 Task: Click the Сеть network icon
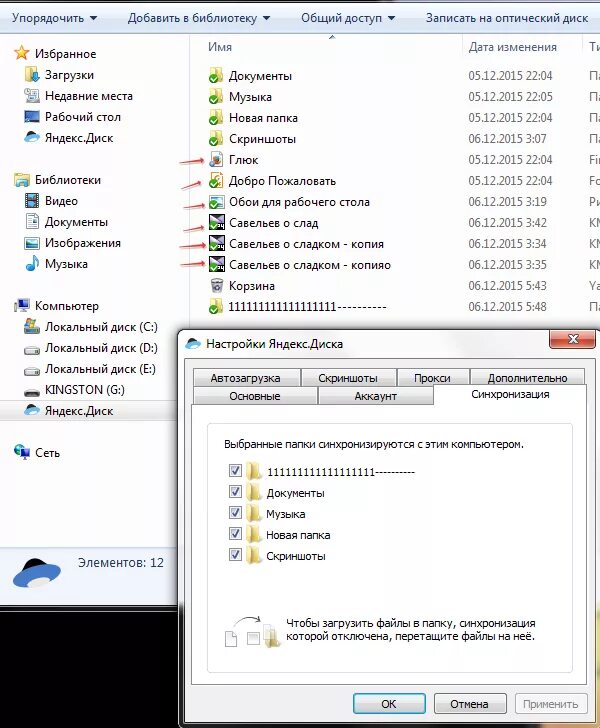click(22, 452)
